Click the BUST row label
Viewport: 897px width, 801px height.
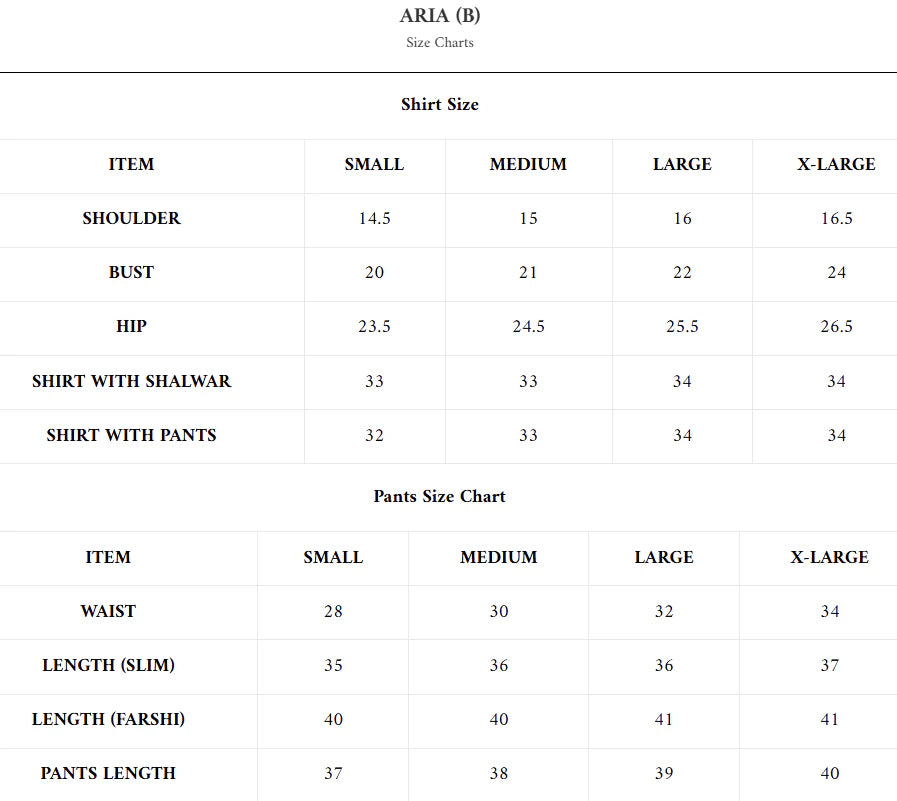click(132, 272)
